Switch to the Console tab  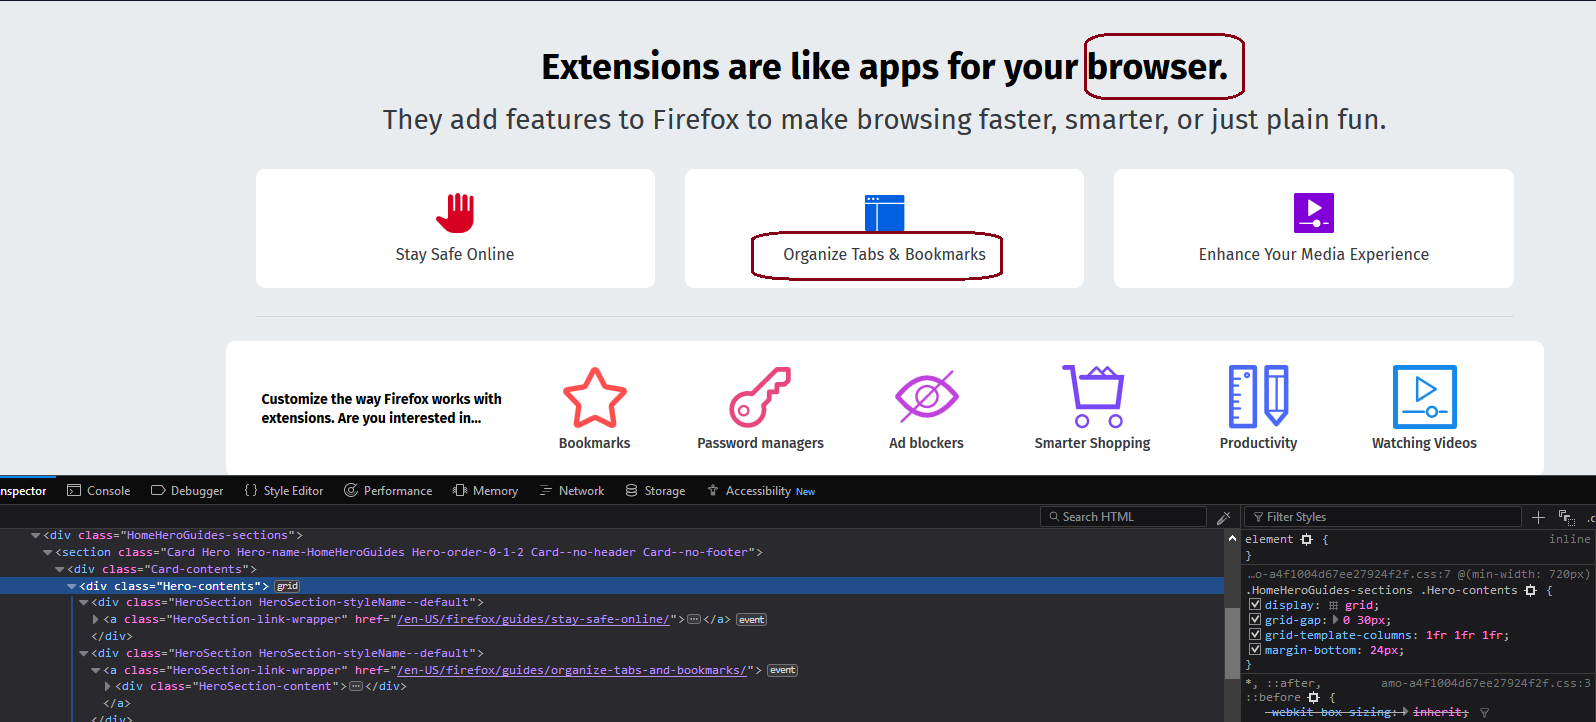98,491
